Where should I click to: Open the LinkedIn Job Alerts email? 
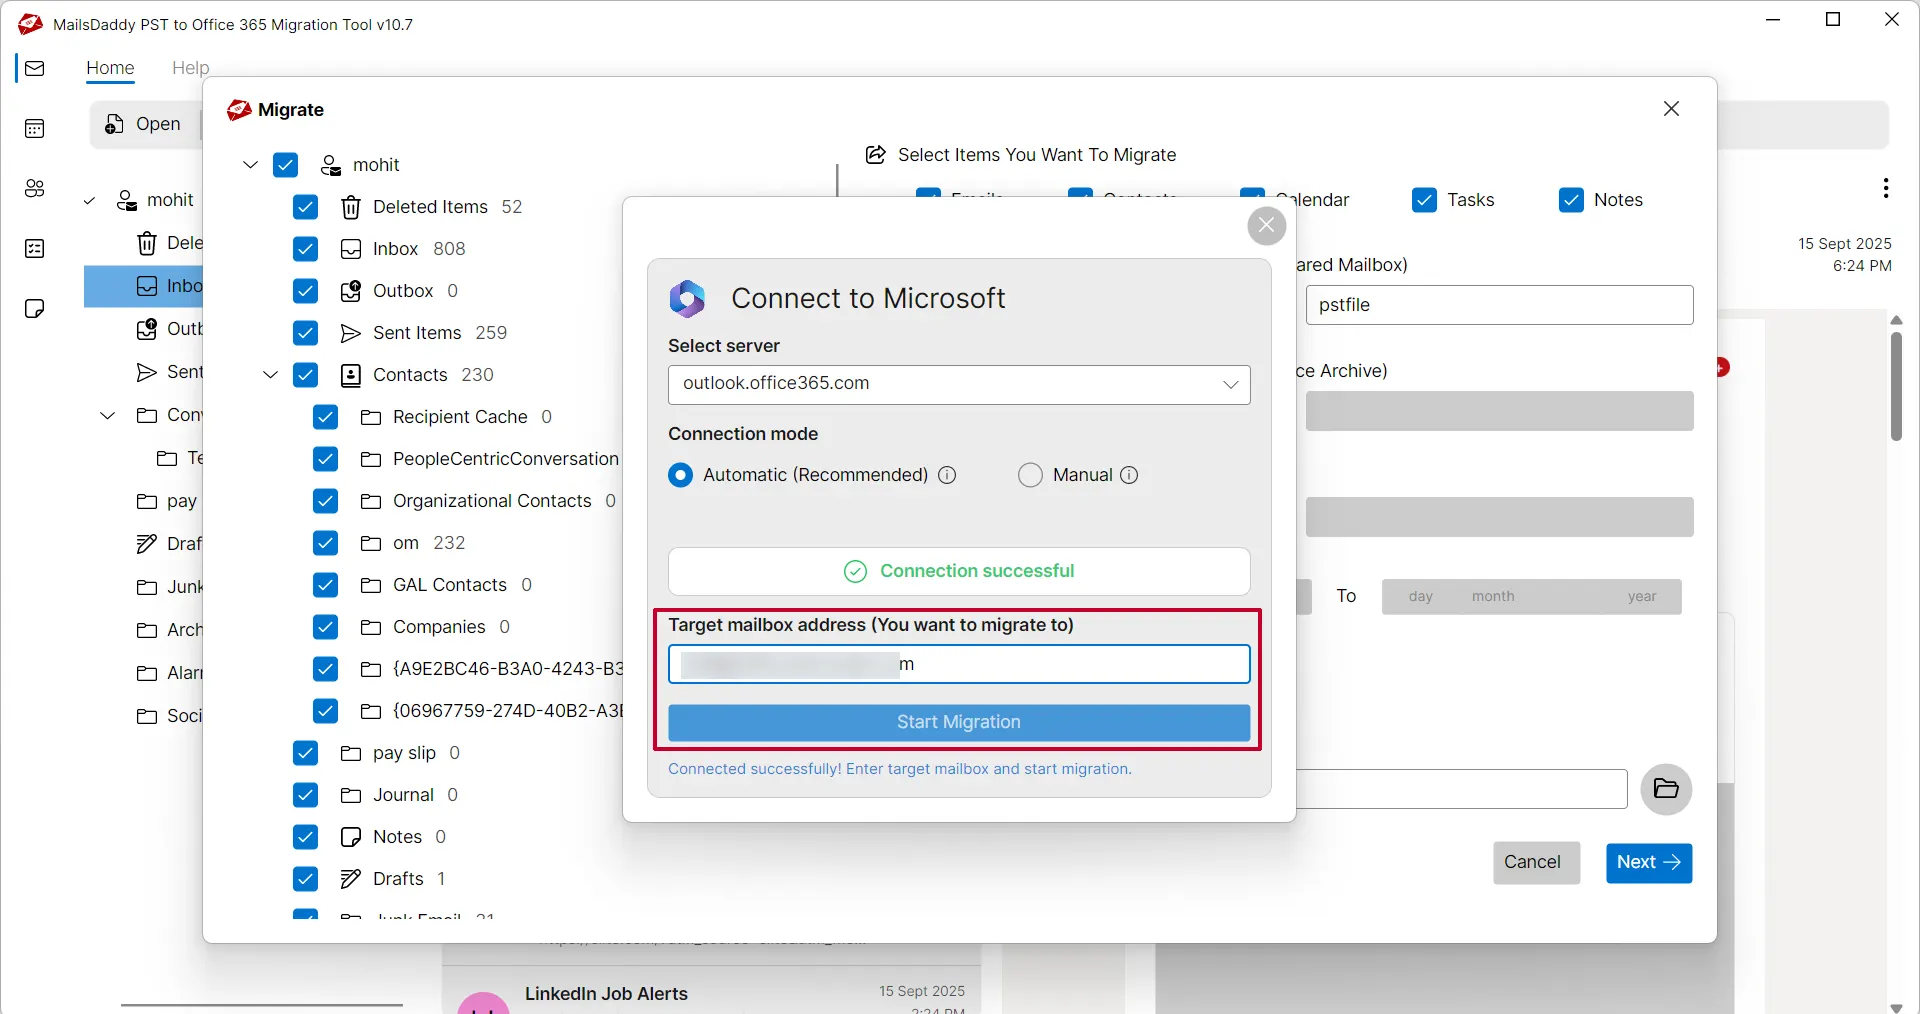pos(711,992)
